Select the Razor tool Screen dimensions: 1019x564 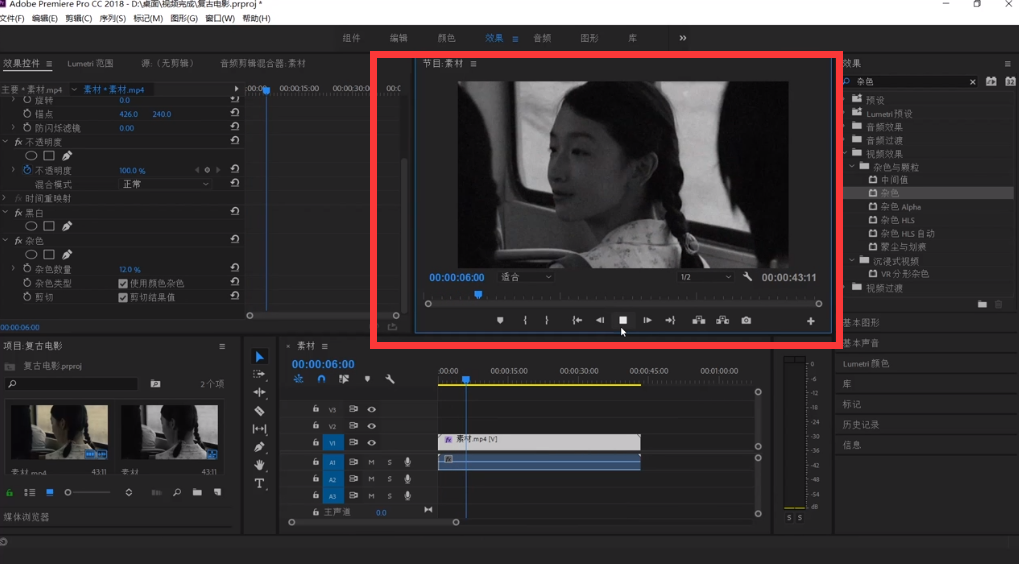259,411
